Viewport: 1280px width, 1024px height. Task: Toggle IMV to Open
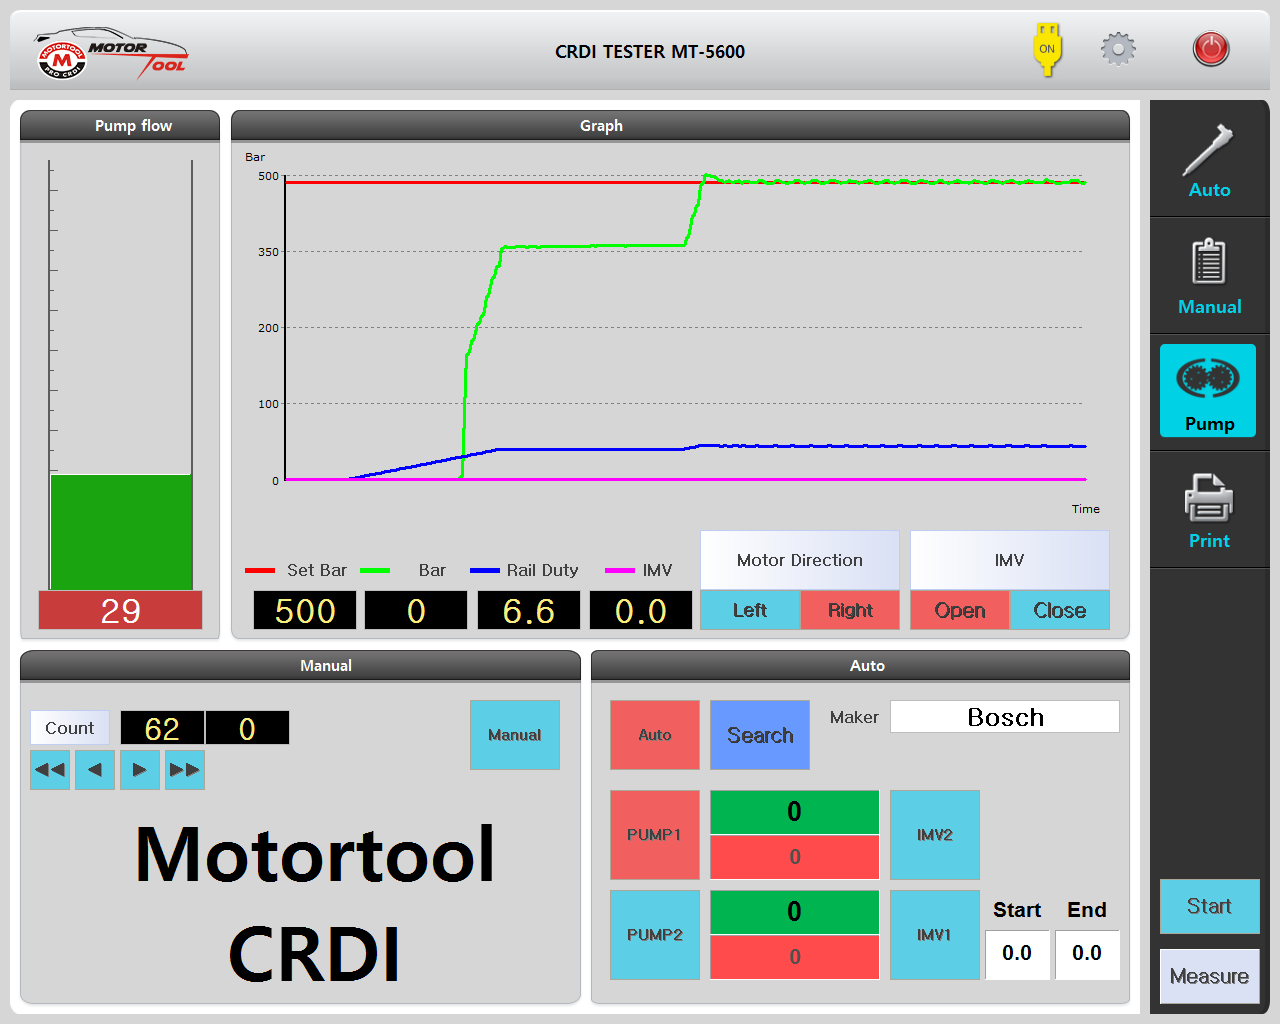960,610
